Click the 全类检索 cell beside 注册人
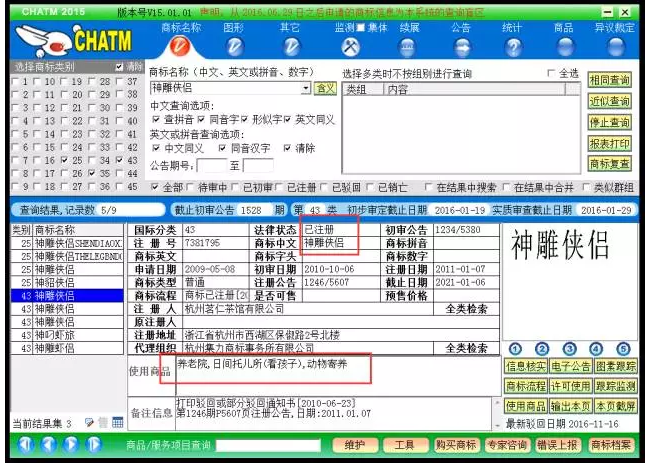Viewport: 650px width, 465px height. click(467, 309)
